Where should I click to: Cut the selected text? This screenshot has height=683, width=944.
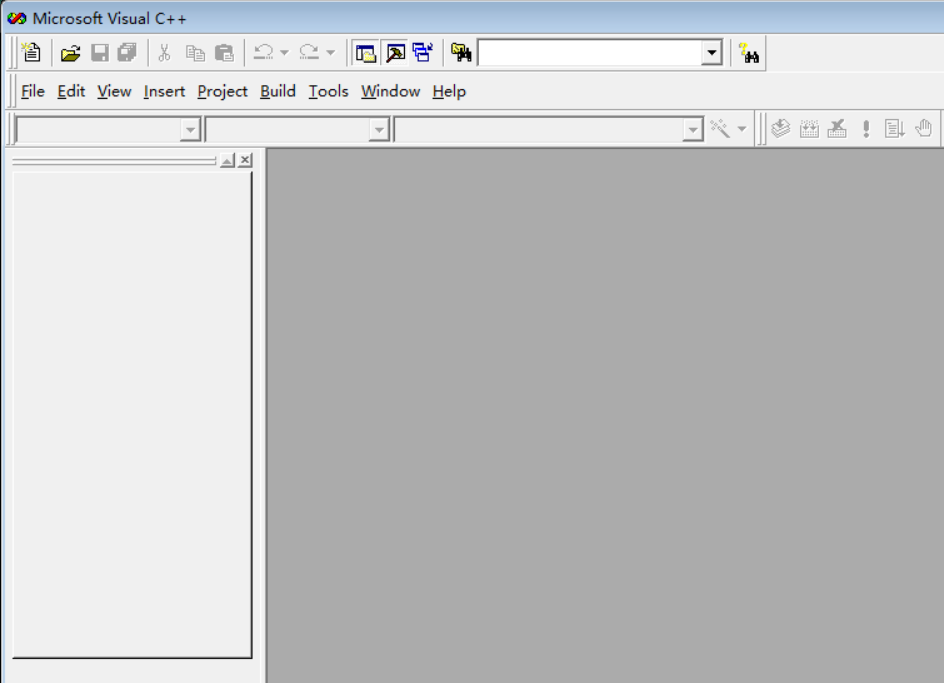point(163,52)
